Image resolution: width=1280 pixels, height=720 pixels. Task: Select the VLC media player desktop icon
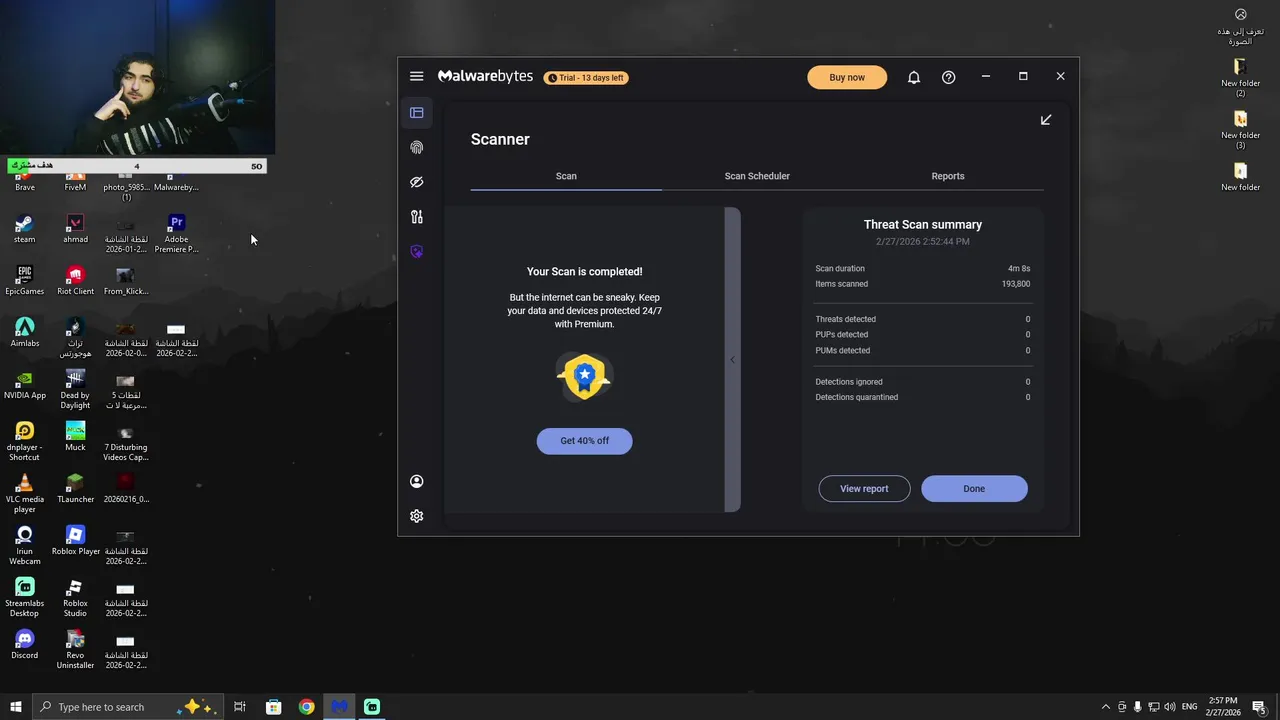25,494
